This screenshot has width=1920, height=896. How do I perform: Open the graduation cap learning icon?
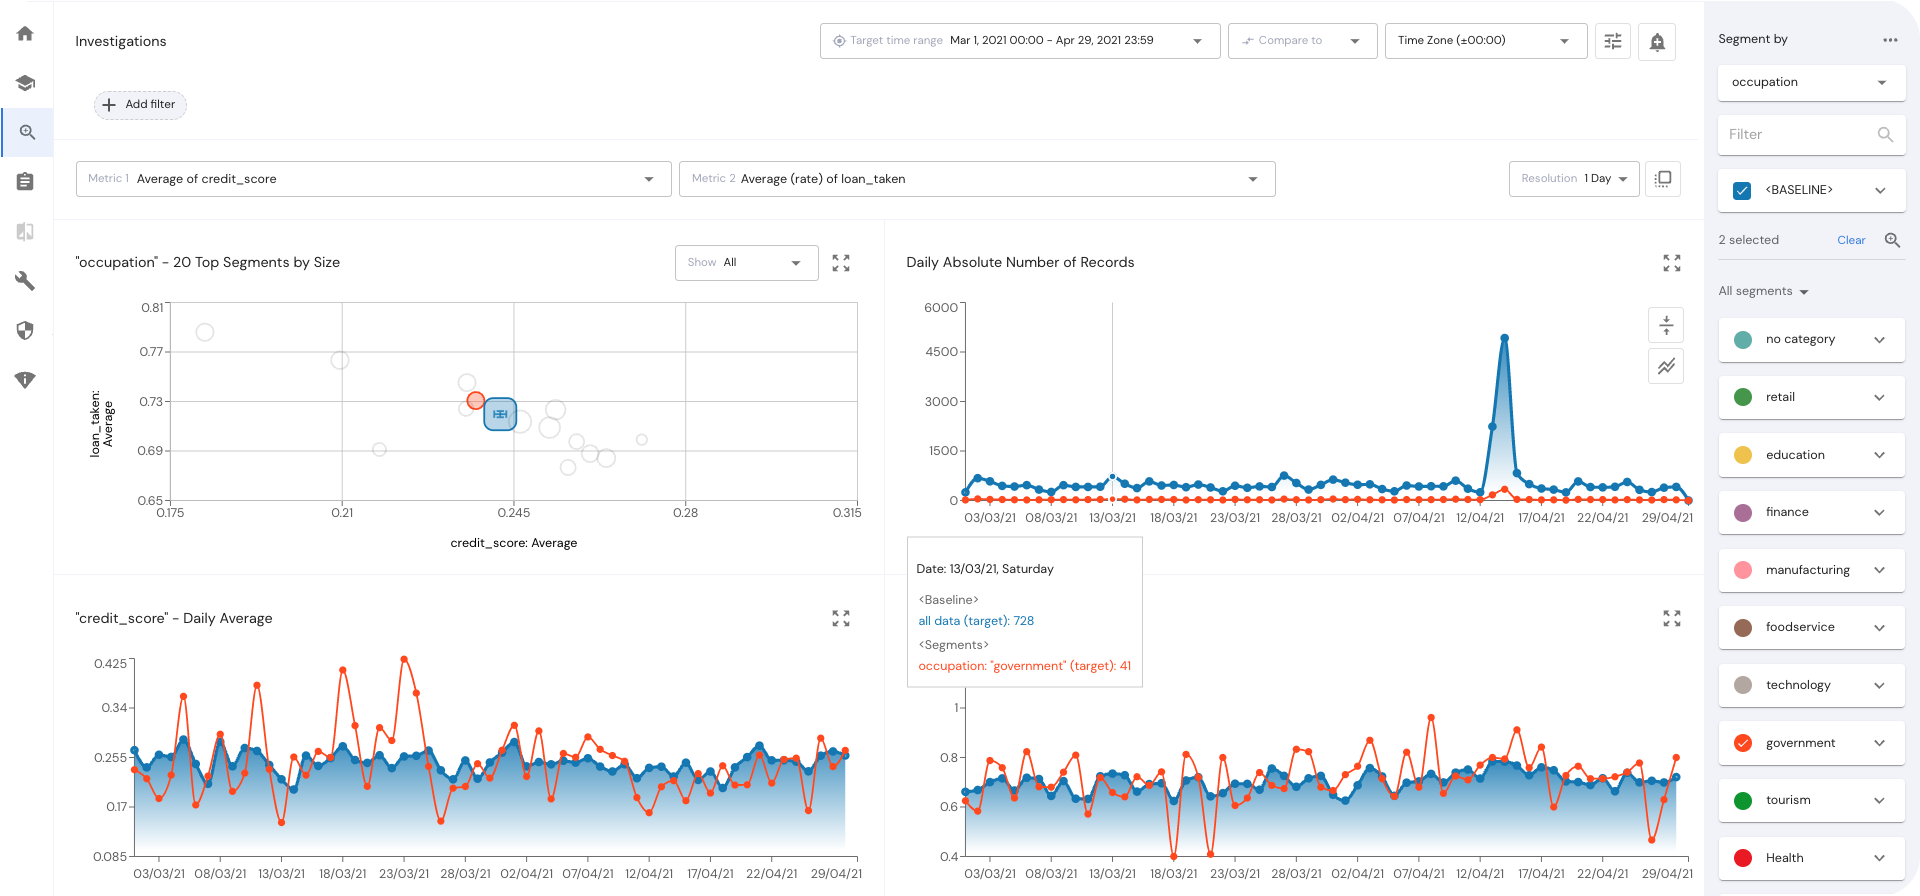[x=26, y=83]
